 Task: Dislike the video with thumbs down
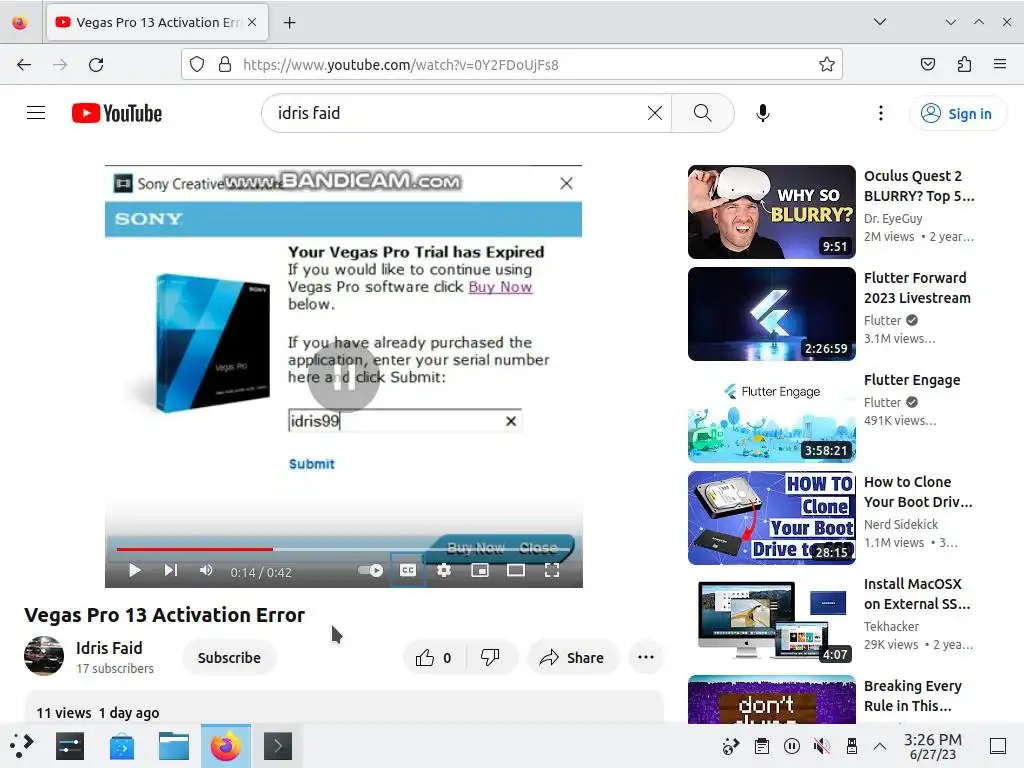490,658
